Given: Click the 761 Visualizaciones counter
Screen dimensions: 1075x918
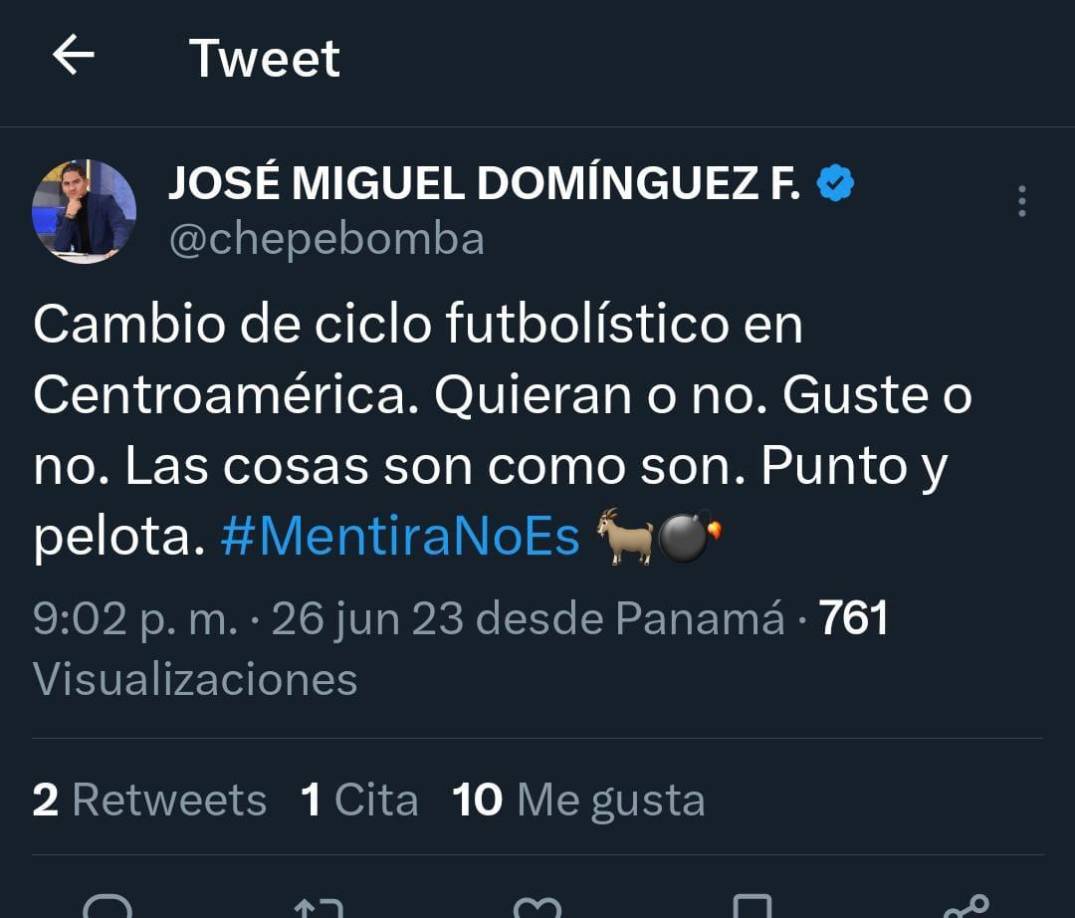Looking at the screenshot, I should tap(855, 621).
